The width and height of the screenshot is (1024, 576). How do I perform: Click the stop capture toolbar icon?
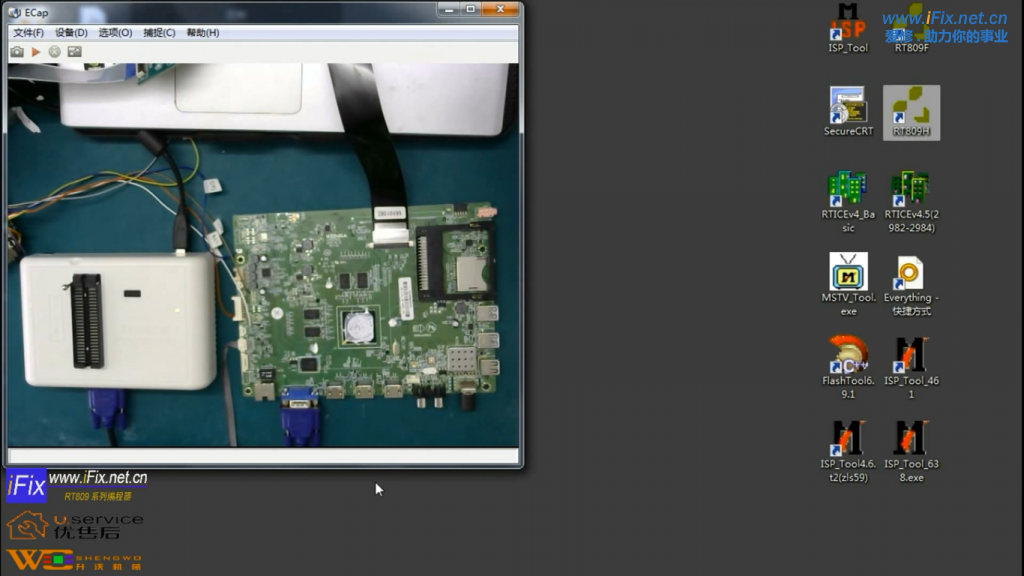55,51
